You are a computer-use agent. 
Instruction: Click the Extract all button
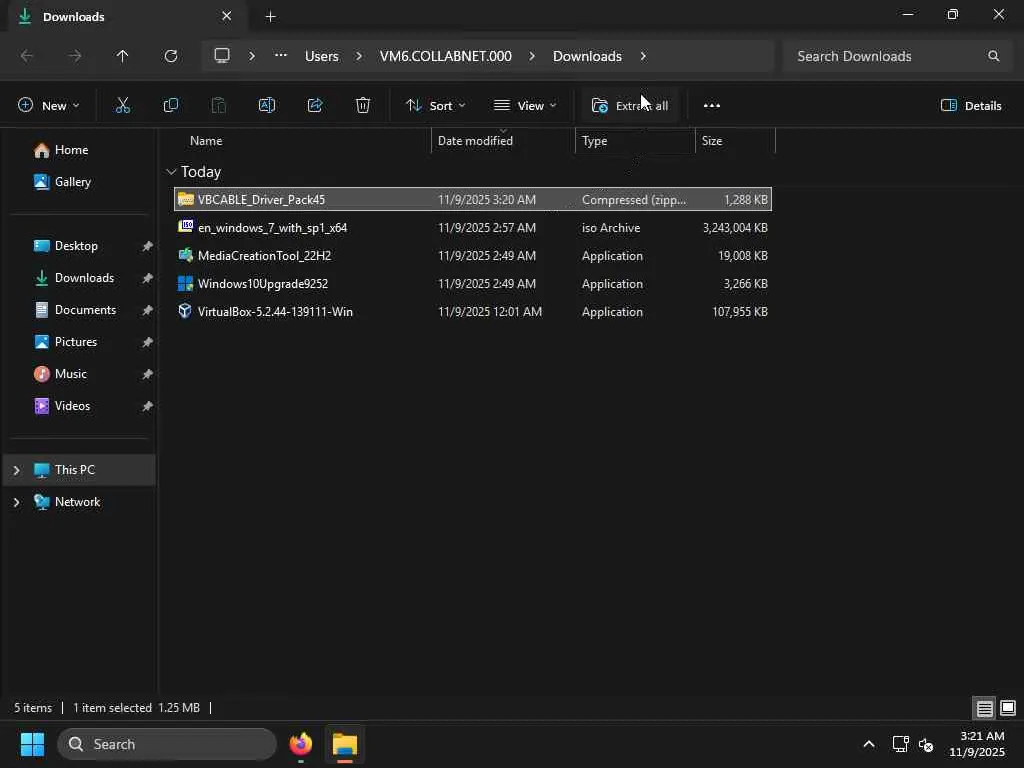tap(630, 105)
